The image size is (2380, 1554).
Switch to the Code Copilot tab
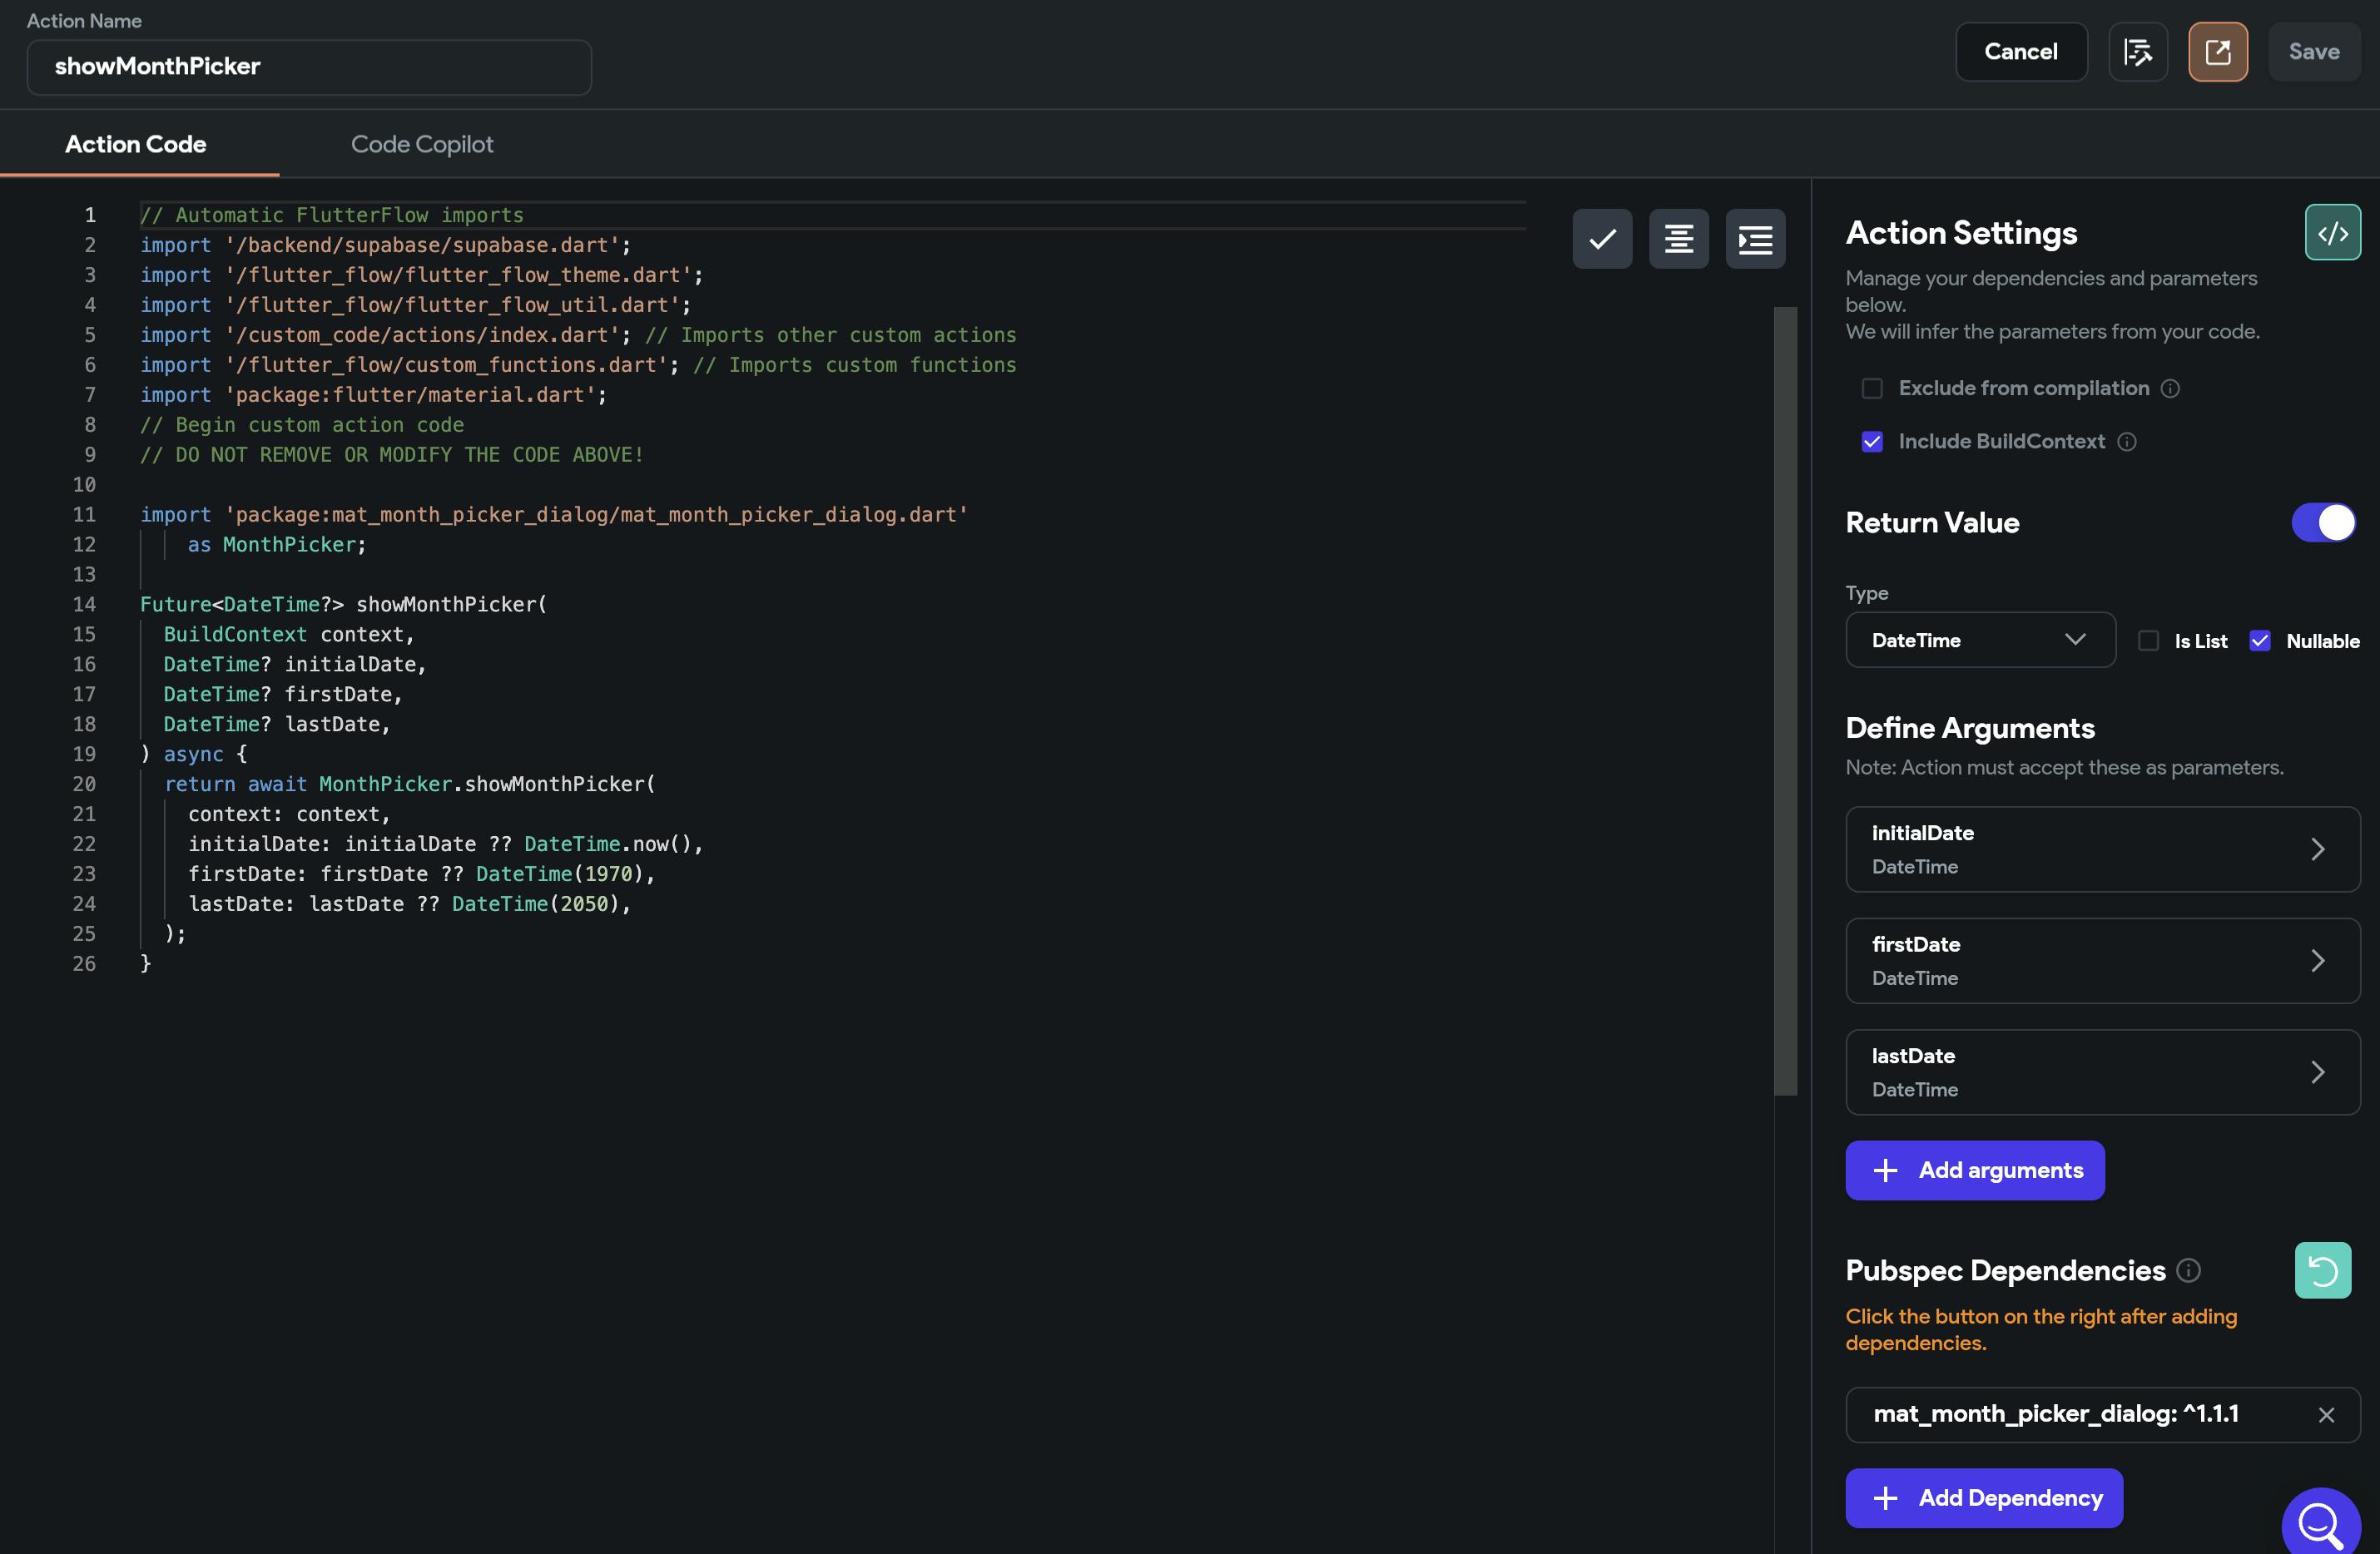click(422, 144)
